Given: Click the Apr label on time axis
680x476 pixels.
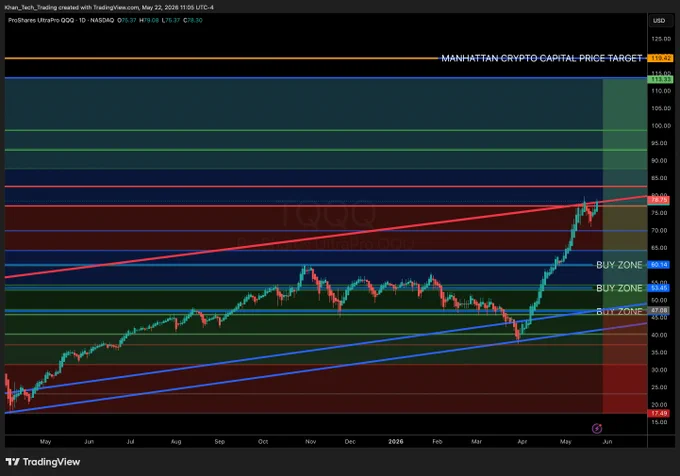Looking at the screenshot, I should [522, 442].
